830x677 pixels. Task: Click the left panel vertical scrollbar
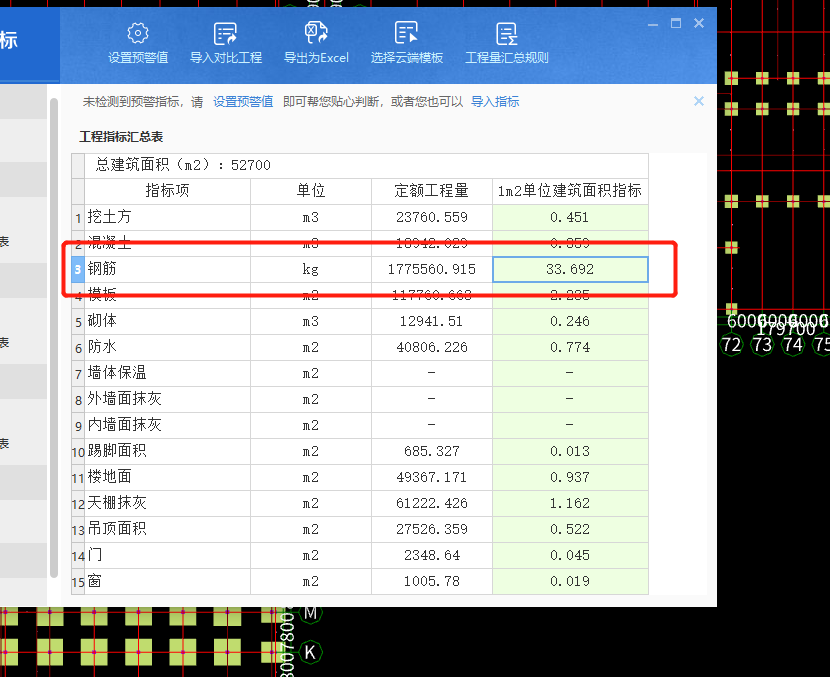[x=53, y=338]
